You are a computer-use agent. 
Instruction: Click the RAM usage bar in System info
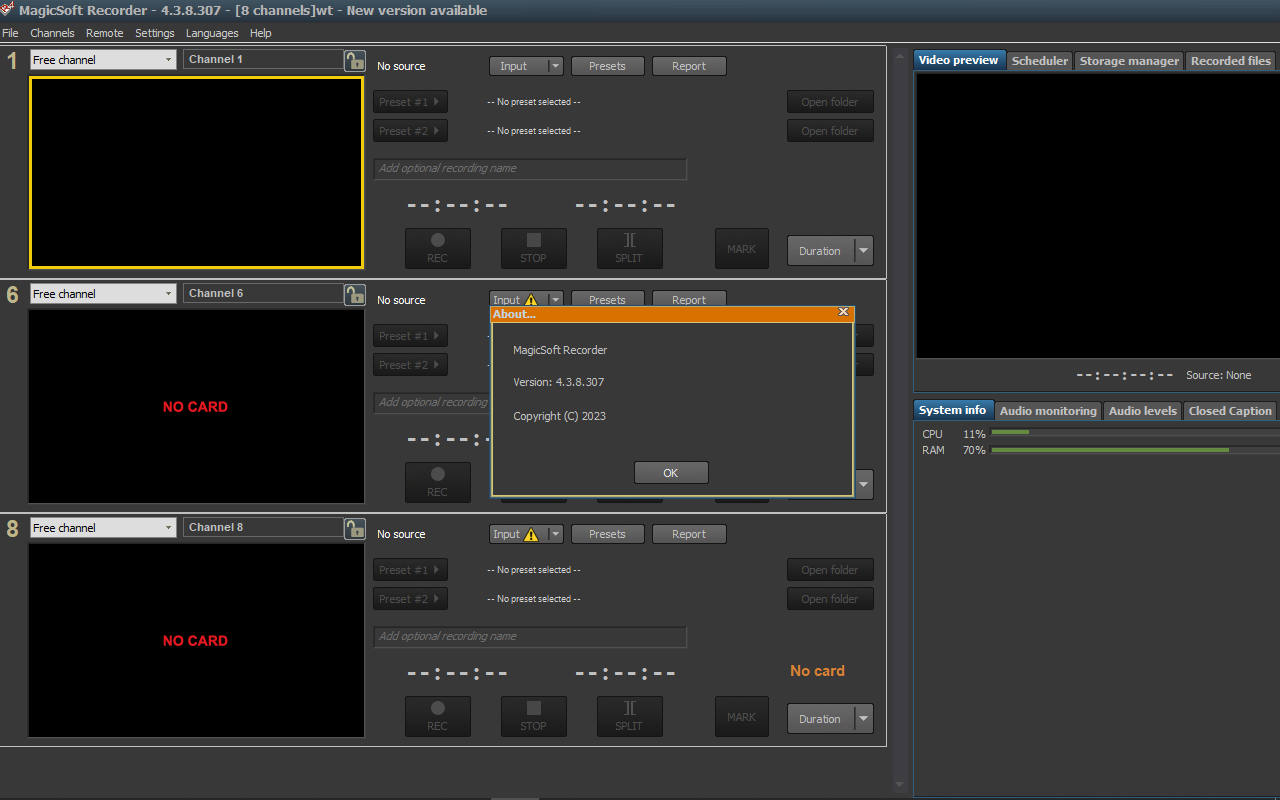click(x=1110, y=450)
